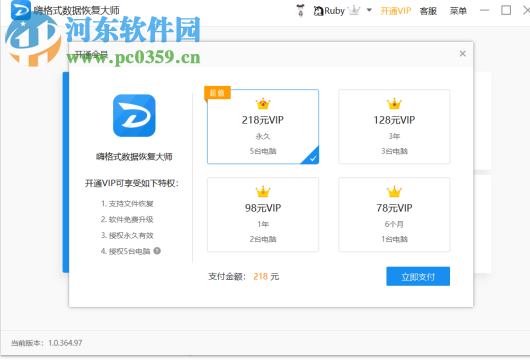Click the avatar icon in title bar

(x=300, y=10)
